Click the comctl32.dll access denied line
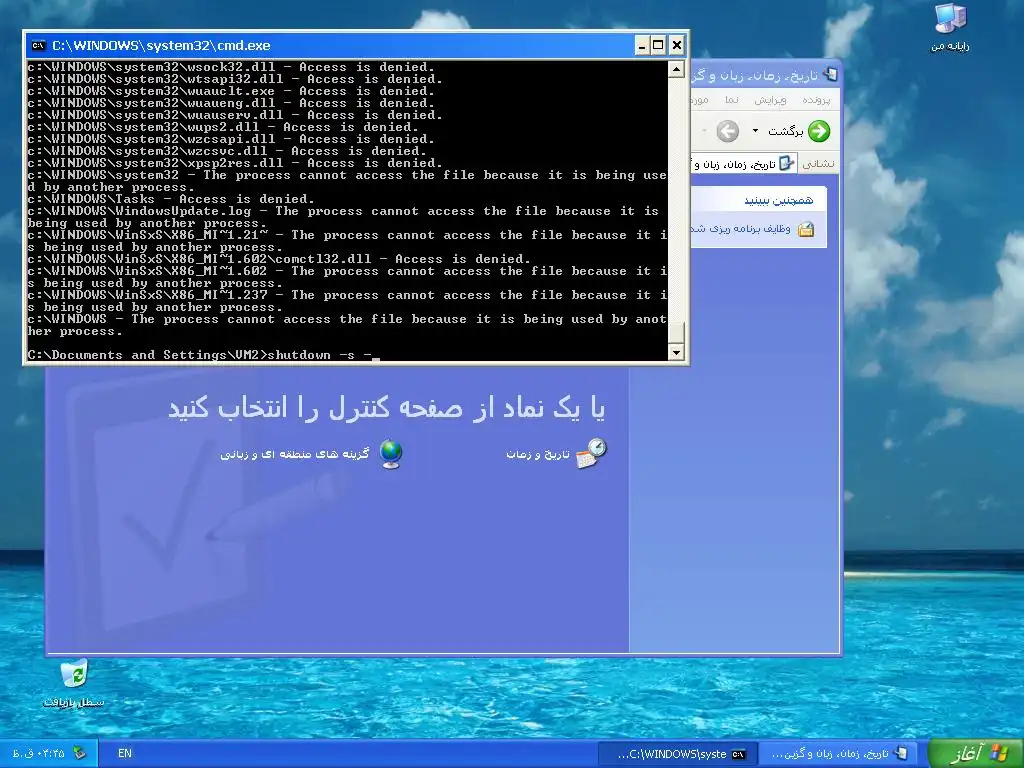1024x768 pixels. pyautogui.click(x=279, y=259)
